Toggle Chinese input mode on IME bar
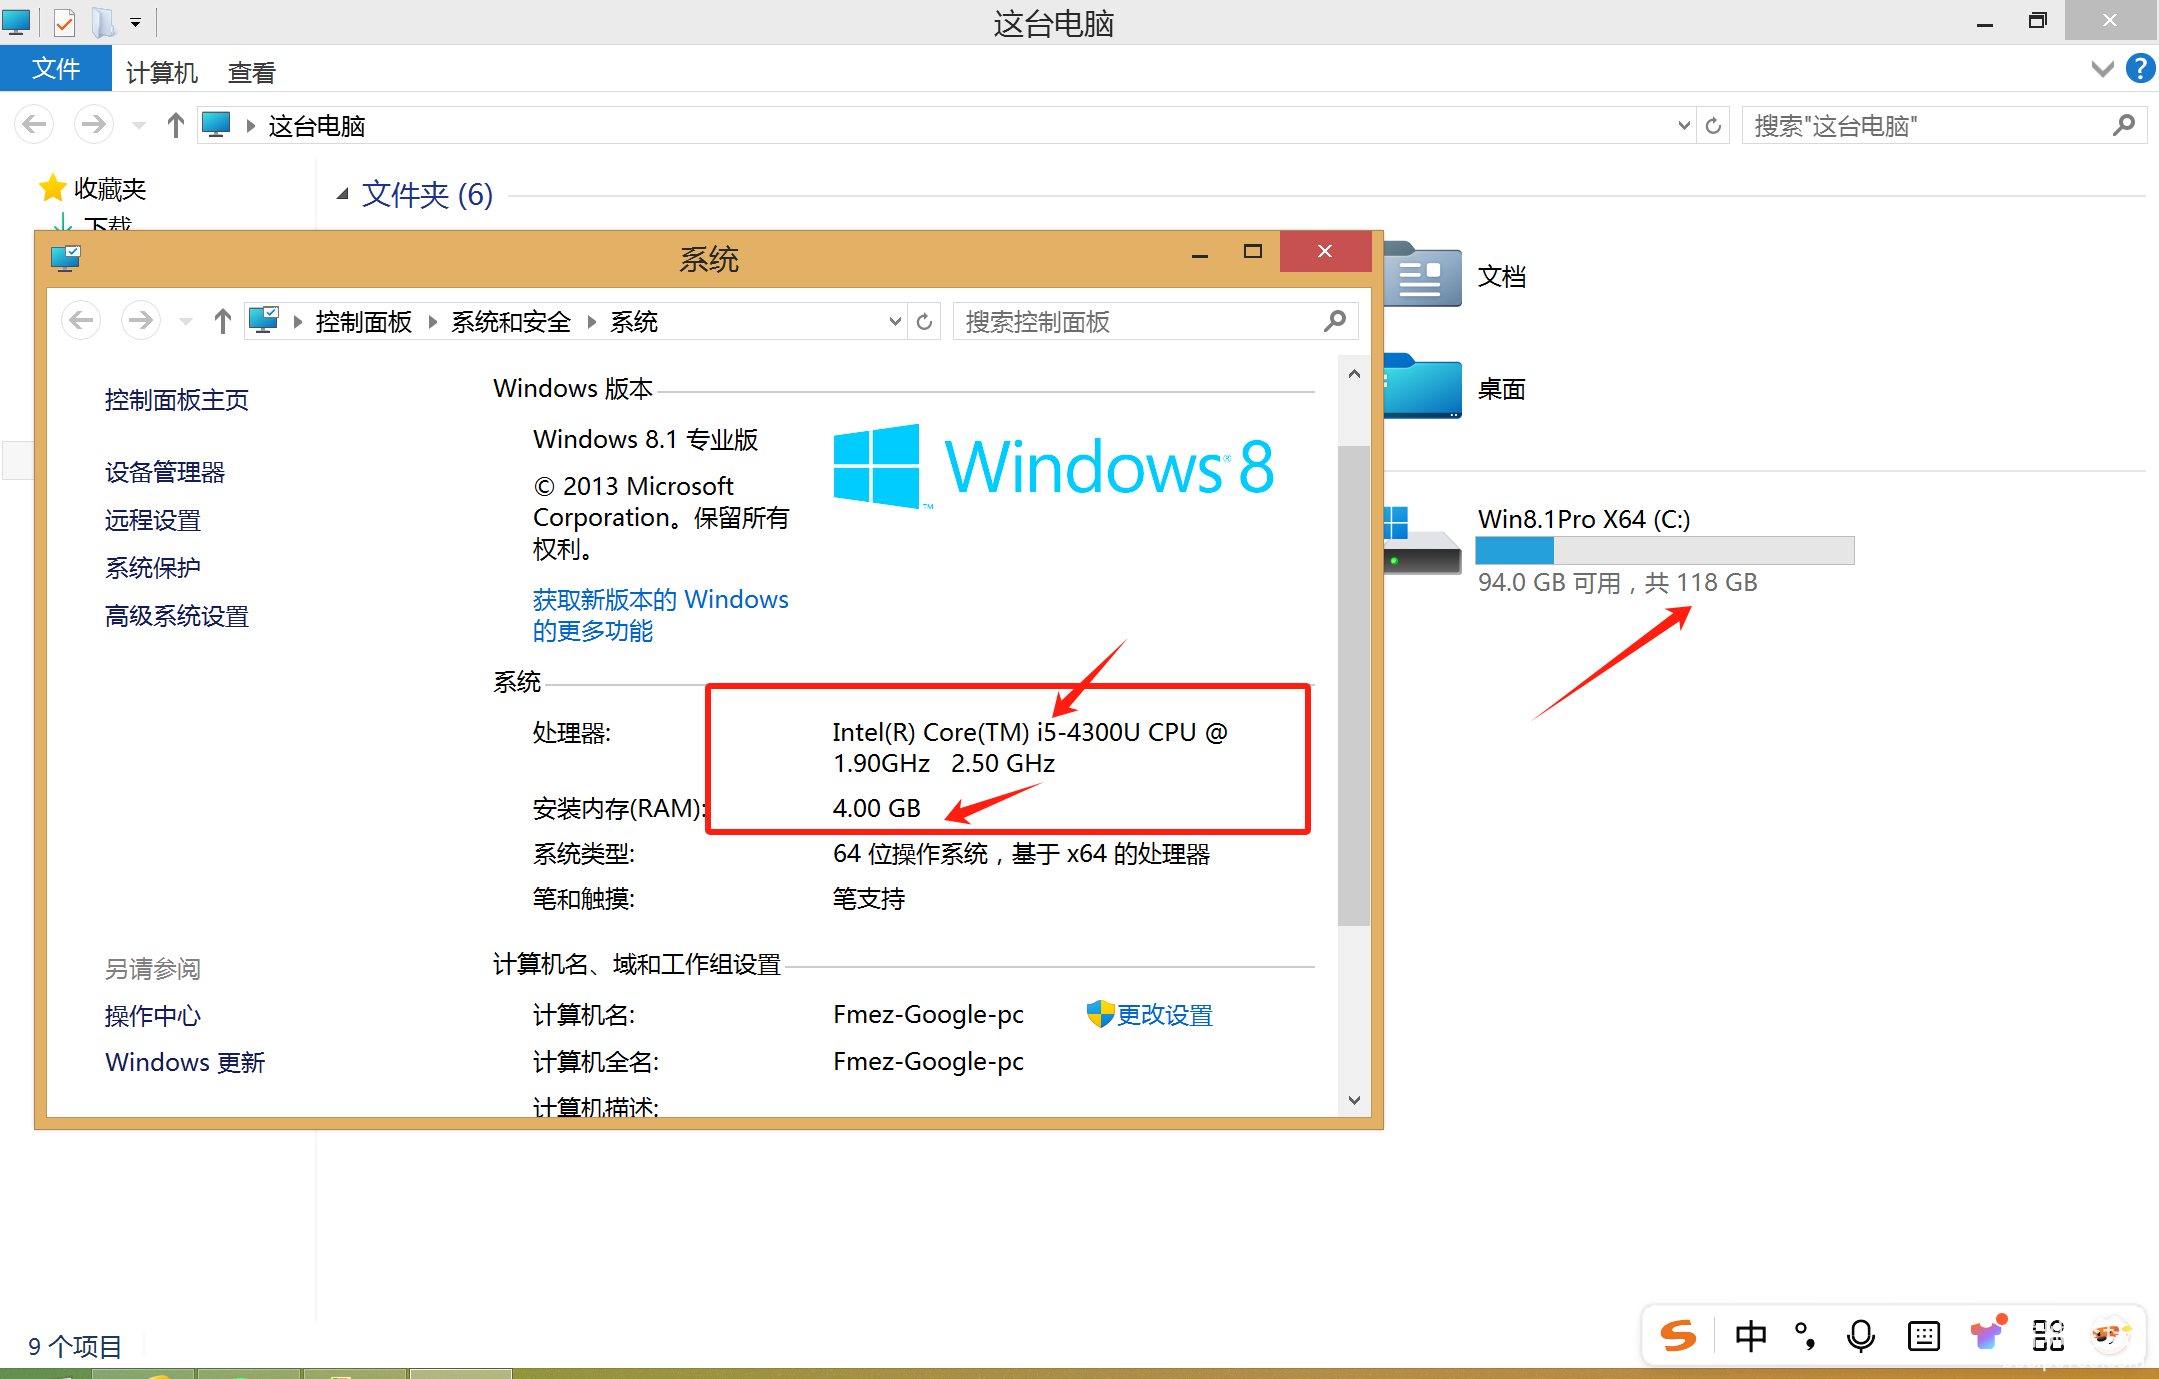This screenshot has height=1379, width=2159. tap(1751, 1335)
